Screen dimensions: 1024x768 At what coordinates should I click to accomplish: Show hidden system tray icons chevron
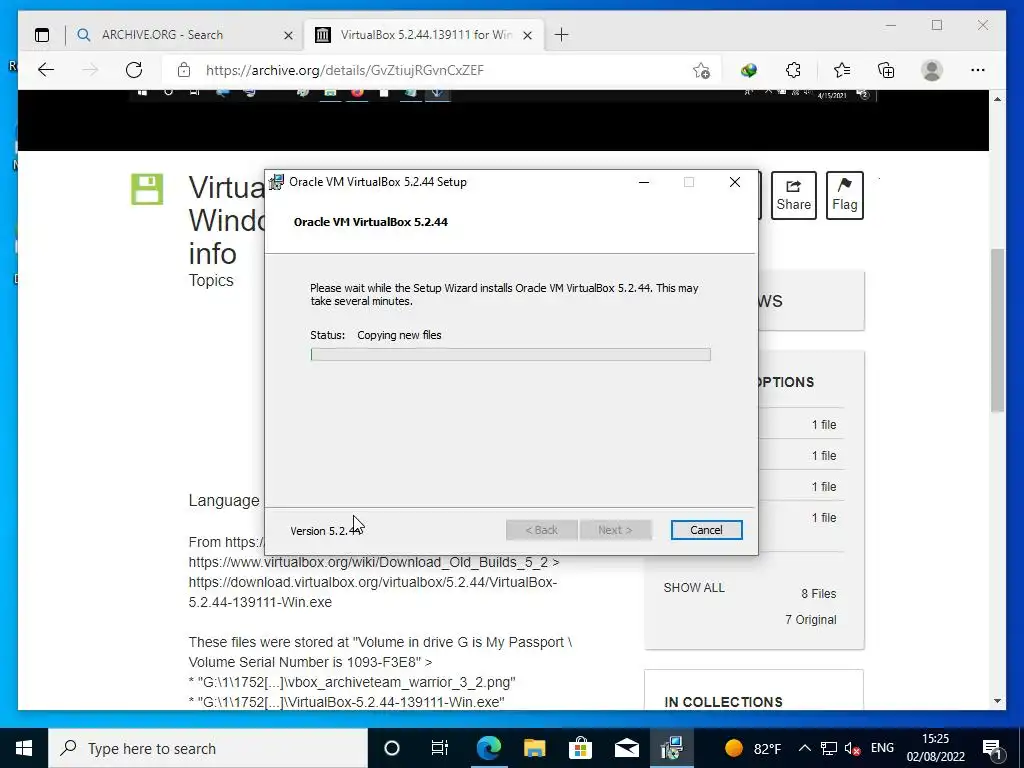(805, 748)
